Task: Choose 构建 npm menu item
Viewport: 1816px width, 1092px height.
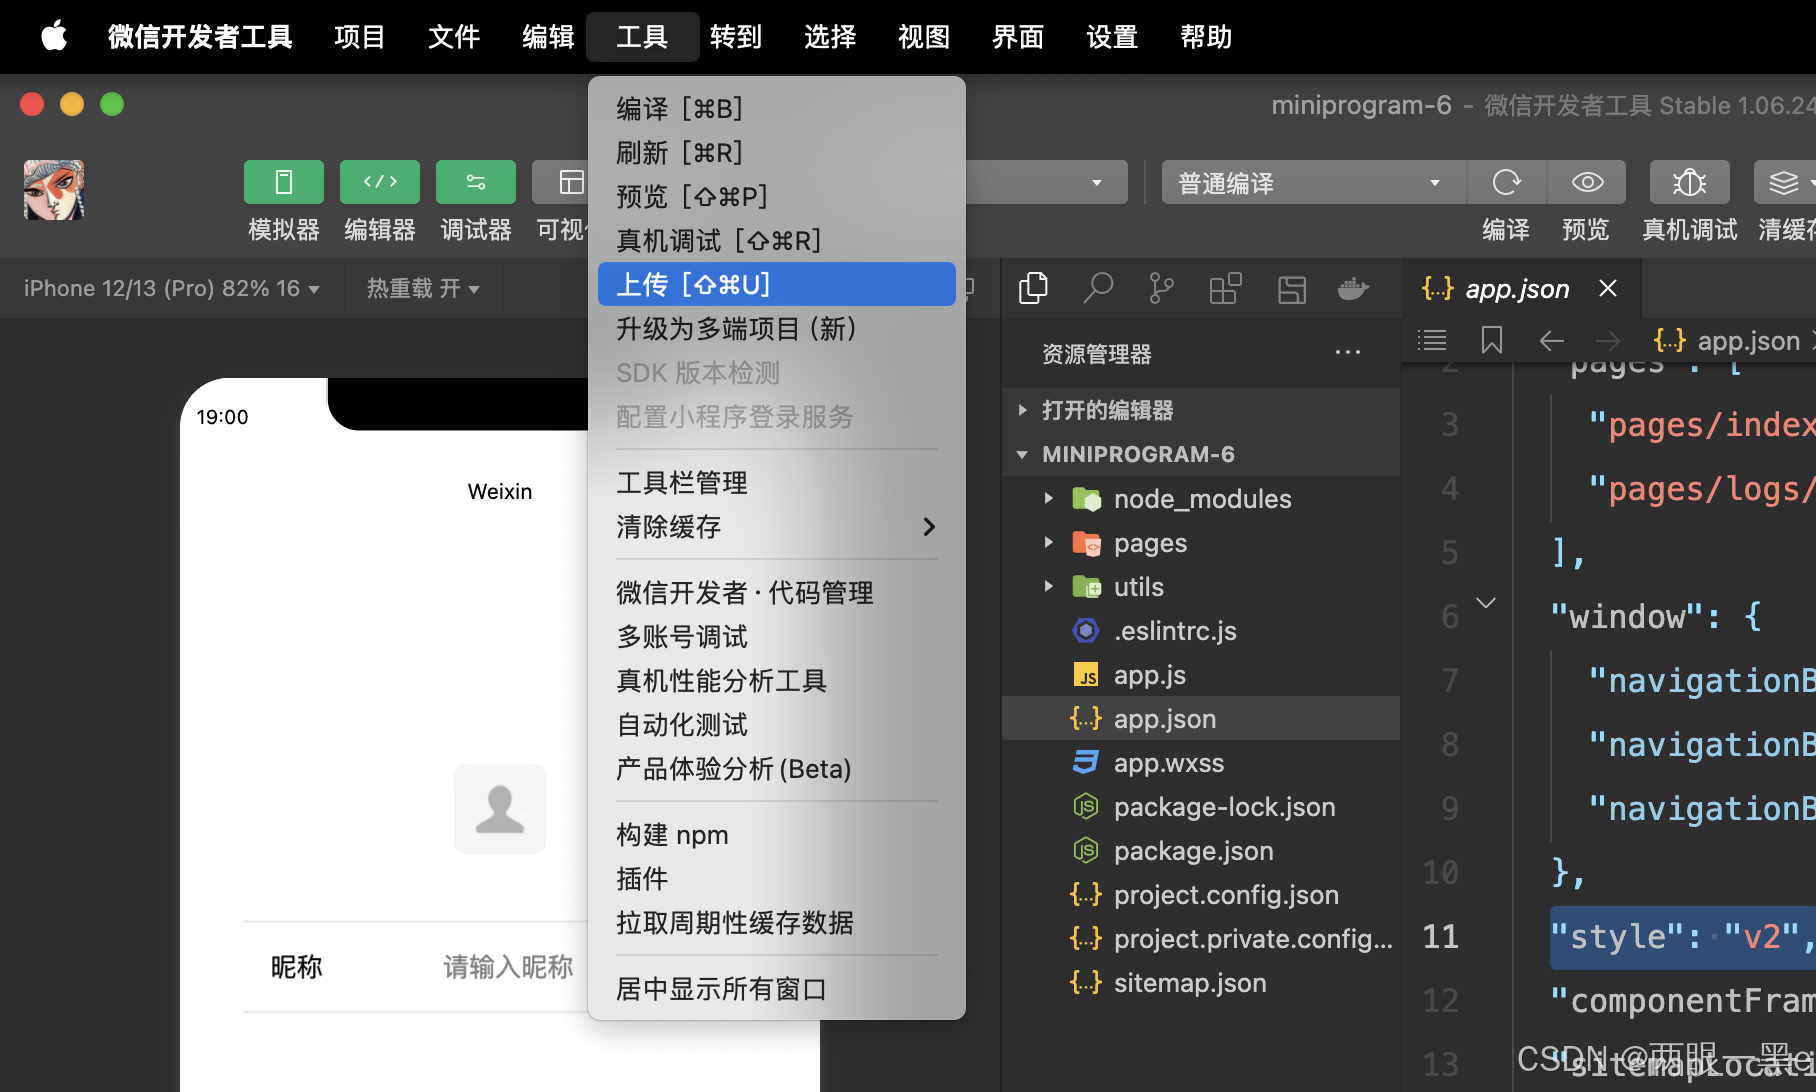Action: 777,834
